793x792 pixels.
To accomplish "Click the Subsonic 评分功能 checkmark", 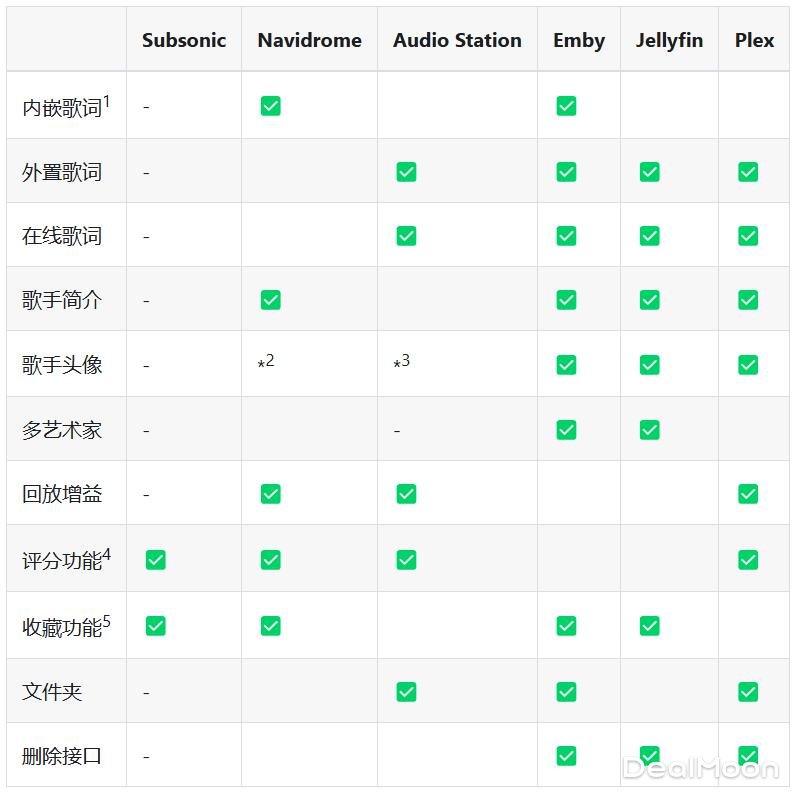I will [155, 560].
